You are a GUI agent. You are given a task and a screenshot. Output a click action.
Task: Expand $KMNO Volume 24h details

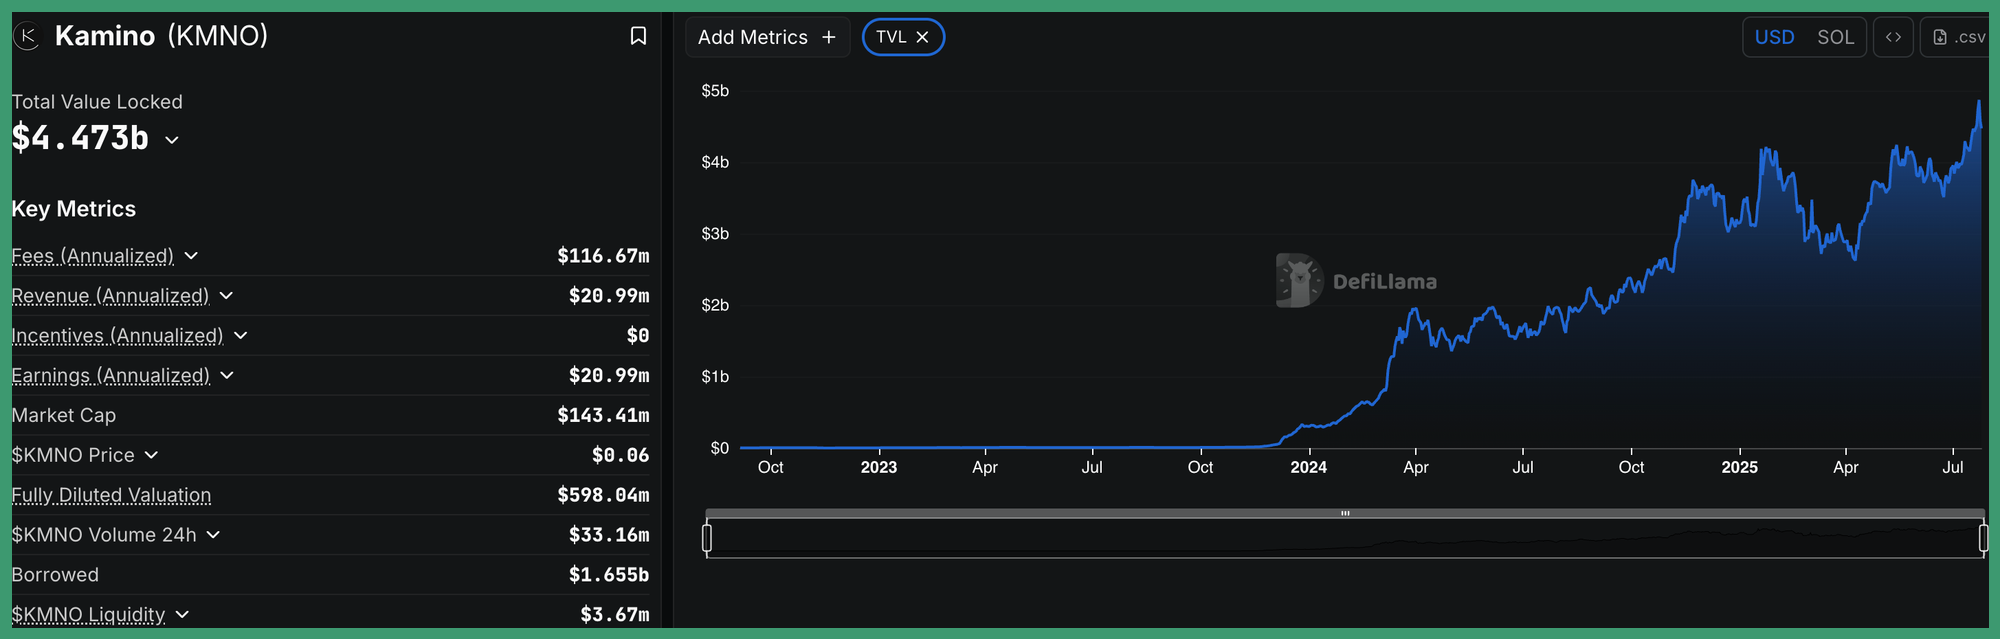[x=213, y=535]
